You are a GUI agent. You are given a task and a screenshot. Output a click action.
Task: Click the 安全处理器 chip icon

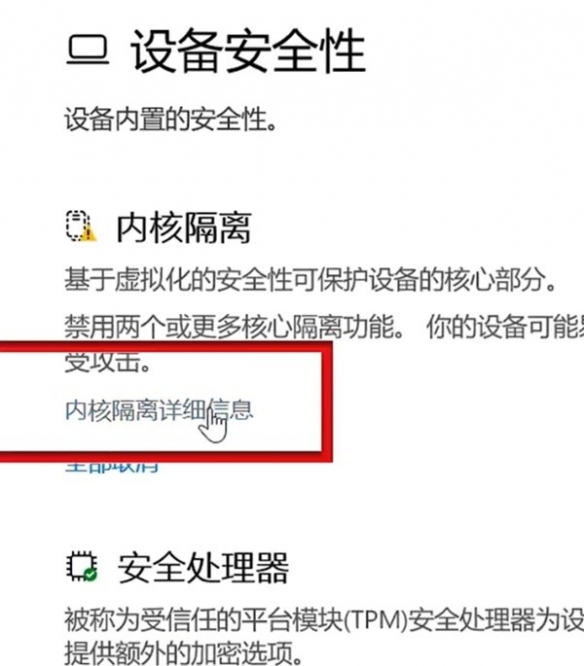(x=81, y=566)
